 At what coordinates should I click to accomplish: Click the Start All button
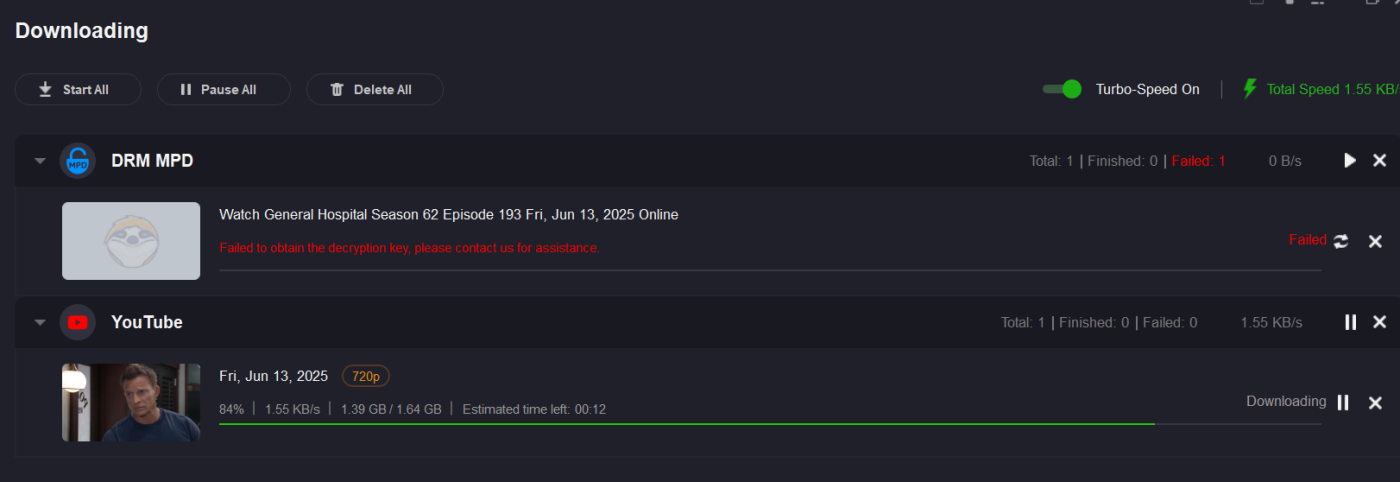(78, 89)
